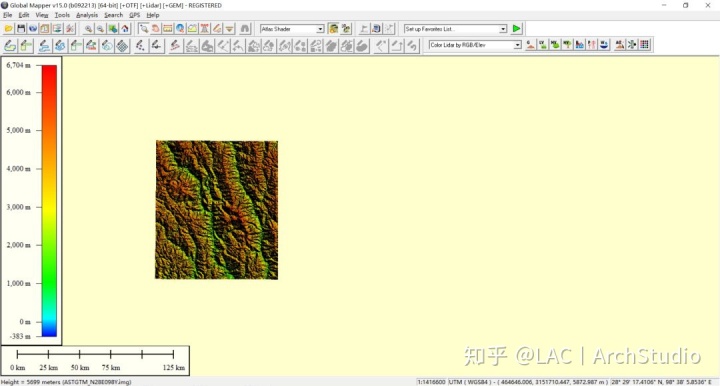The width and height of the screenshot is (720, 386).
Task: Open the Edit menu
Action: (x=23, y=15)
